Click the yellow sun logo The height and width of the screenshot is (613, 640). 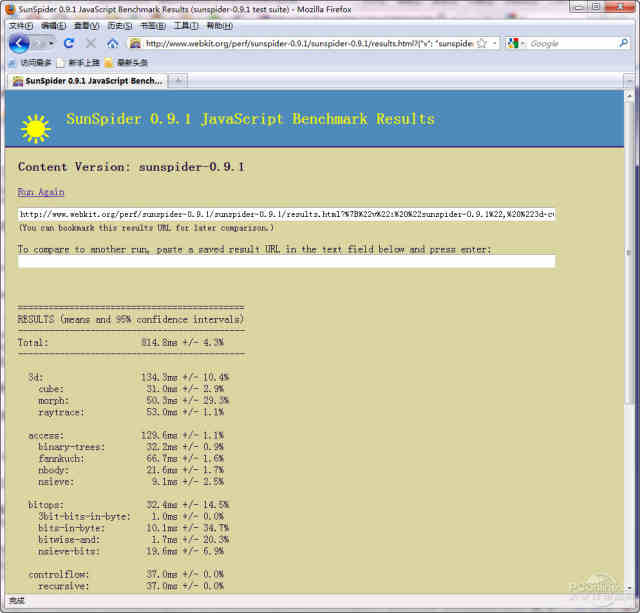pyautogui.click(x=36, y=129)
